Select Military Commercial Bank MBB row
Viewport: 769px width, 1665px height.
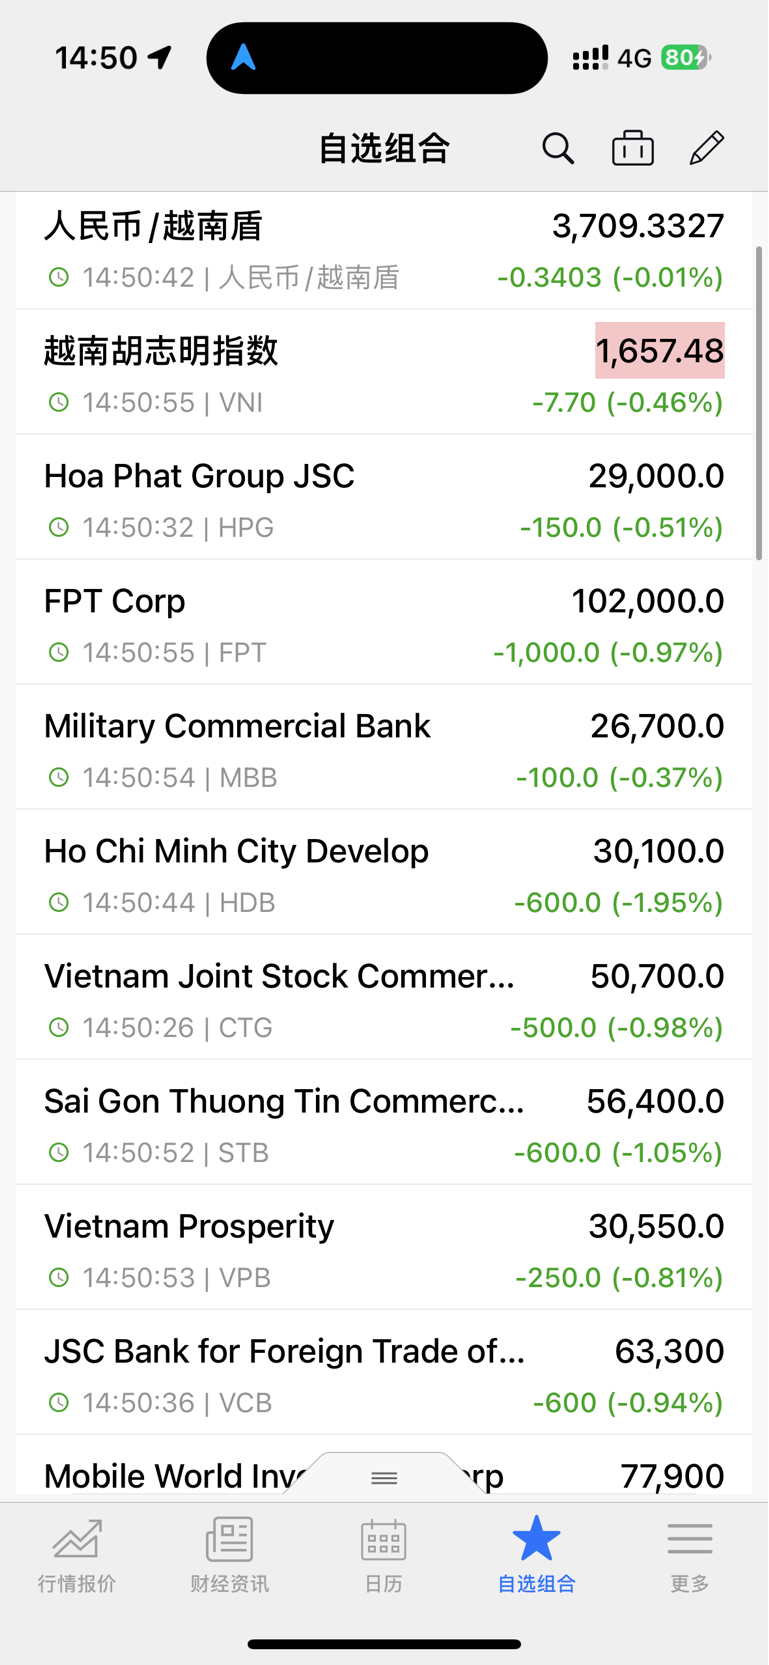[x=384, y=747]
